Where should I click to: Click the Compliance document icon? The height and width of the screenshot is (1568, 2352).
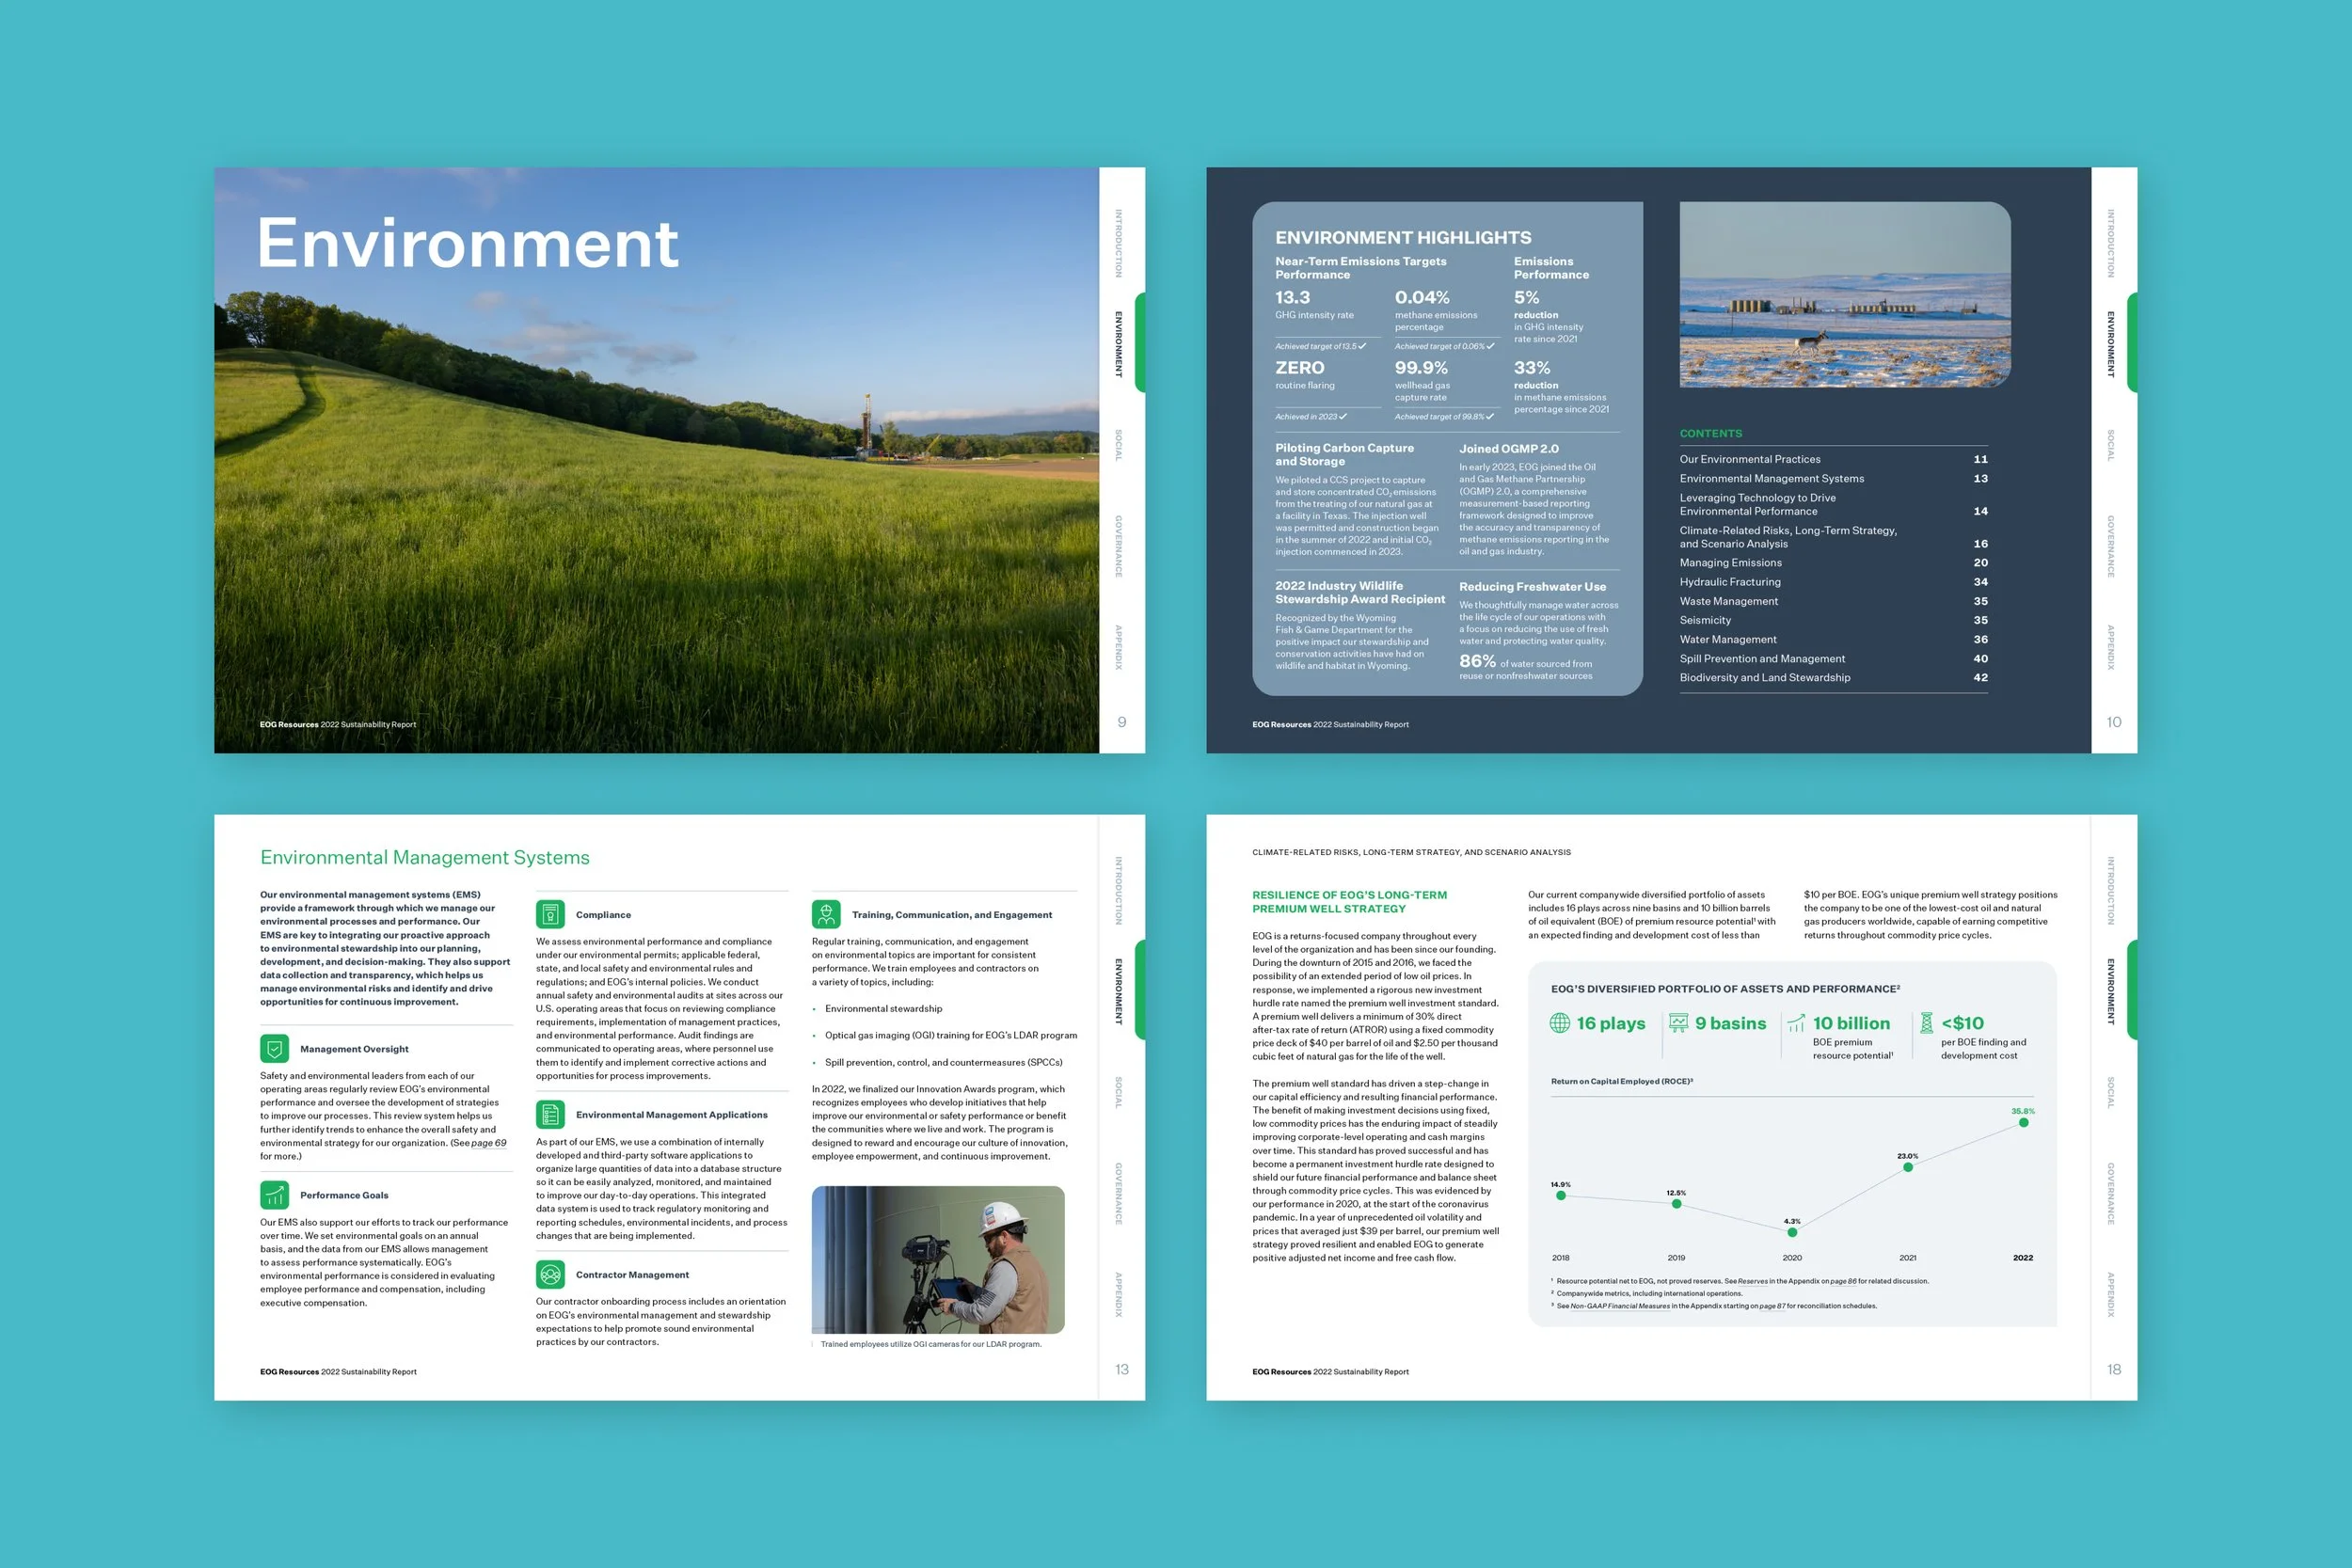(550, 914)
